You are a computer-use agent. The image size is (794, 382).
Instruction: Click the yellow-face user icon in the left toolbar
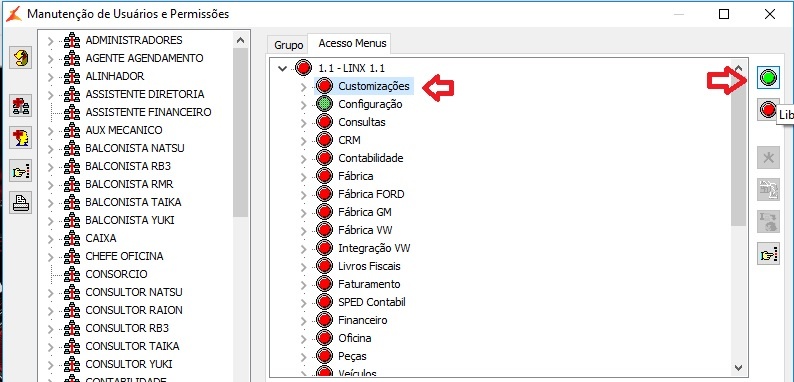(21, 137)
